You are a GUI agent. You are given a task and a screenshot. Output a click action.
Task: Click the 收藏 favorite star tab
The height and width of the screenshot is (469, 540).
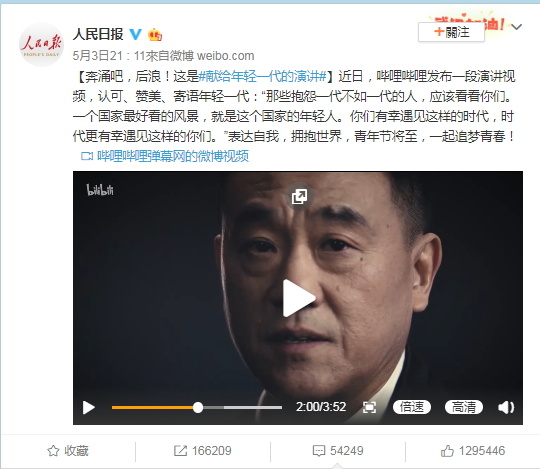tap(68, 450)
